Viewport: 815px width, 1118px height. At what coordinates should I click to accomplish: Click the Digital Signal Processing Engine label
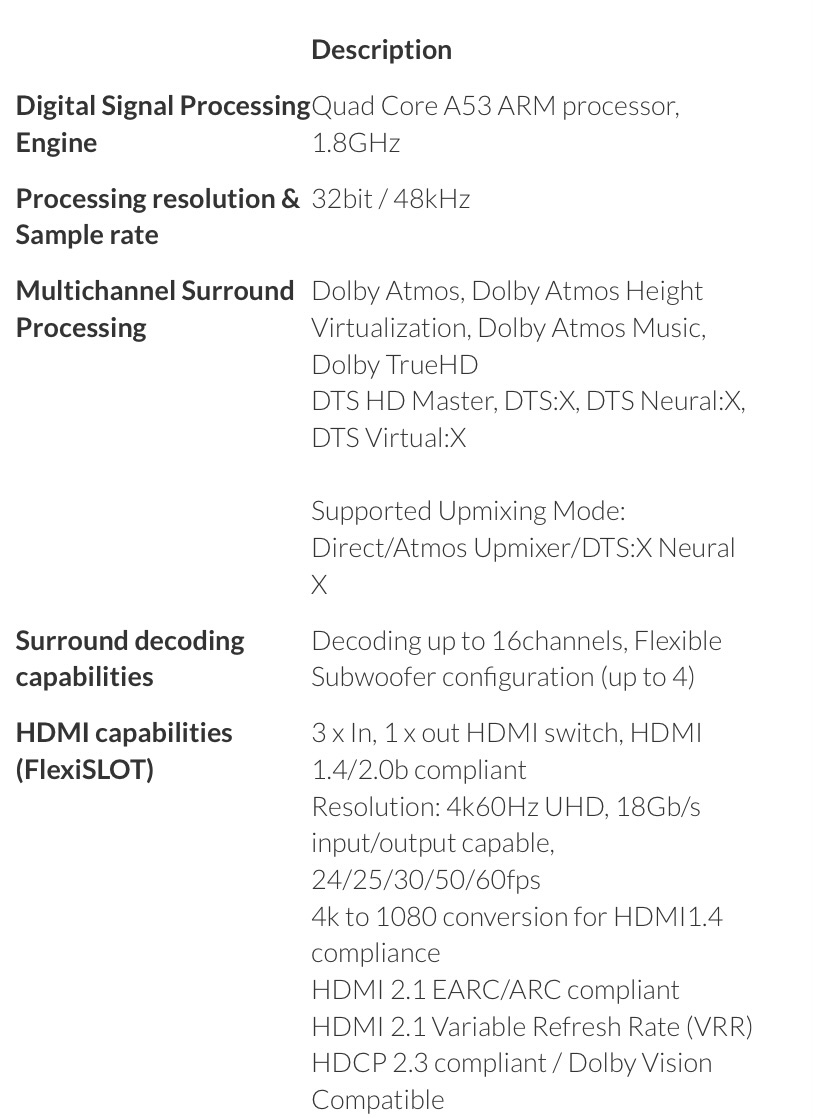[x=162, y=124]
